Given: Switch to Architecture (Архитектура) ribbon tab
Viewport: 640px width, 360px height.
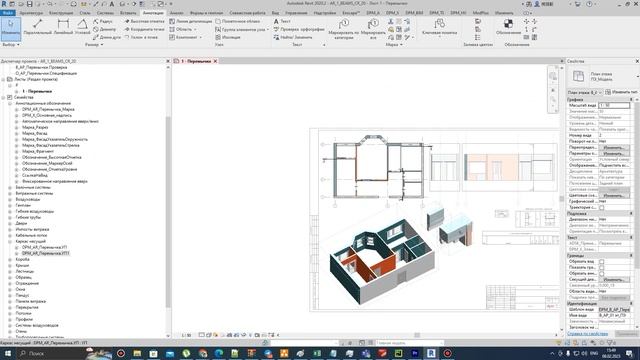Looking at the screenshot, I should pos(31,13).
